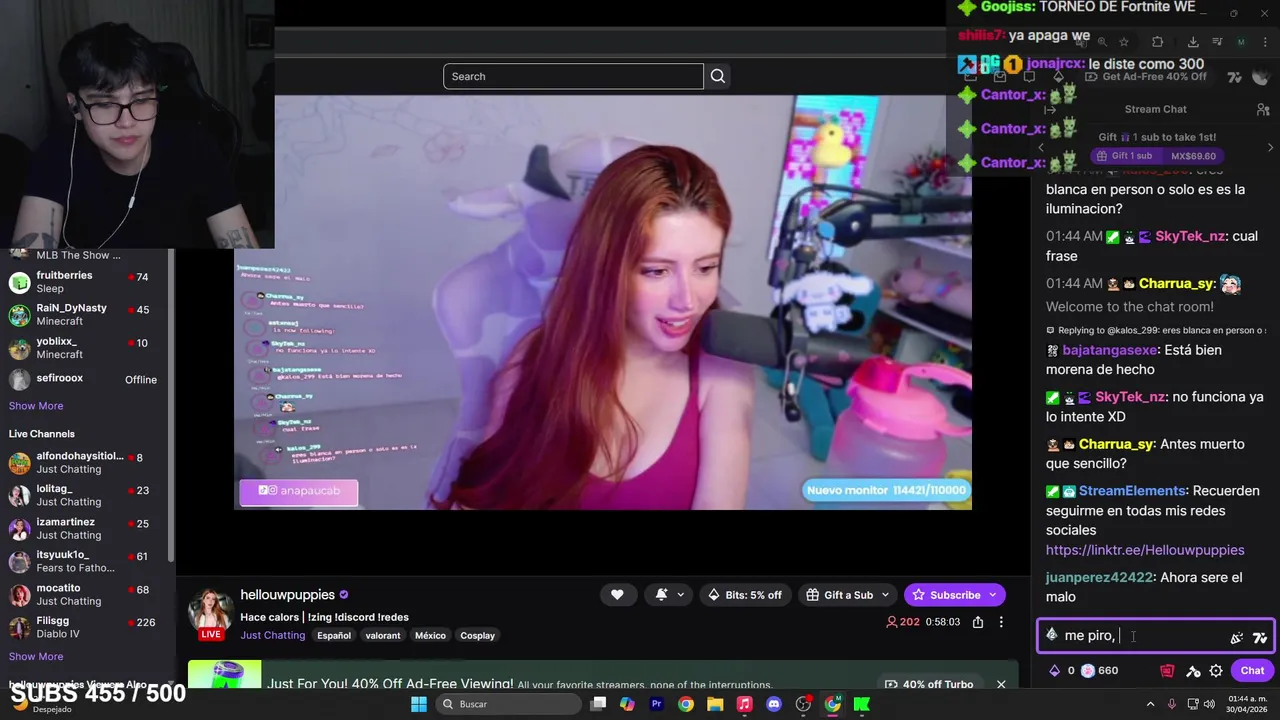Screen dimensions: 1280x720
Task: Open the browser media control icon
Action: 1215,42
